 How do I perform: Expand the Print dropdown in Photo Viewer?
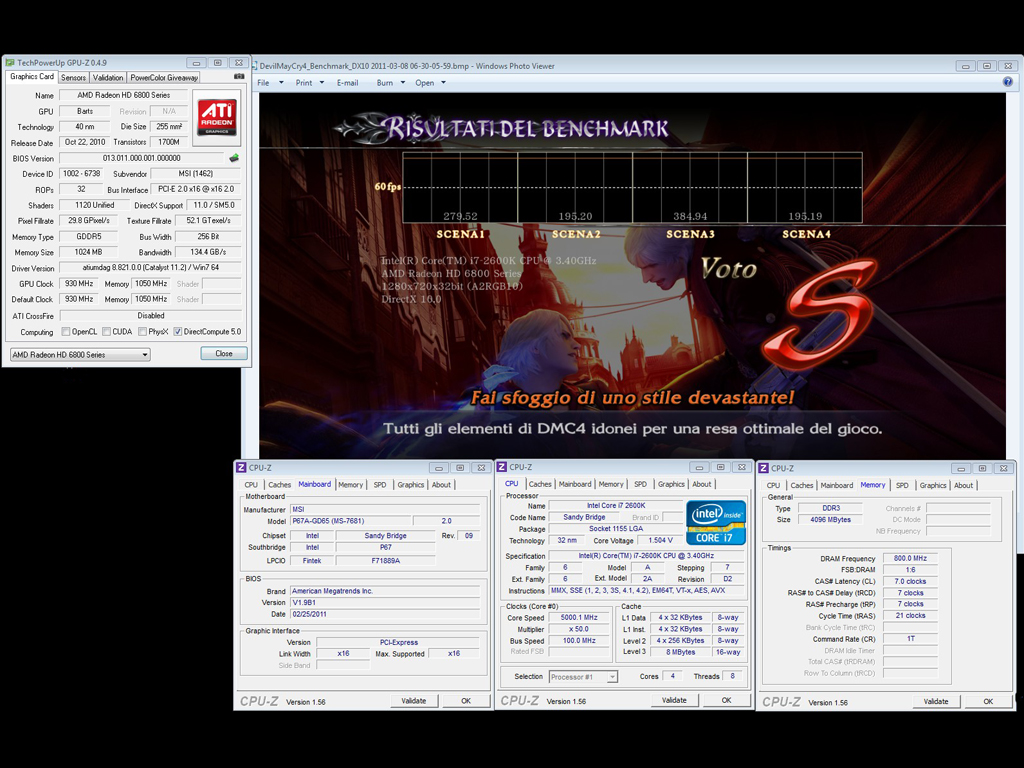click(x=321, y=83)
